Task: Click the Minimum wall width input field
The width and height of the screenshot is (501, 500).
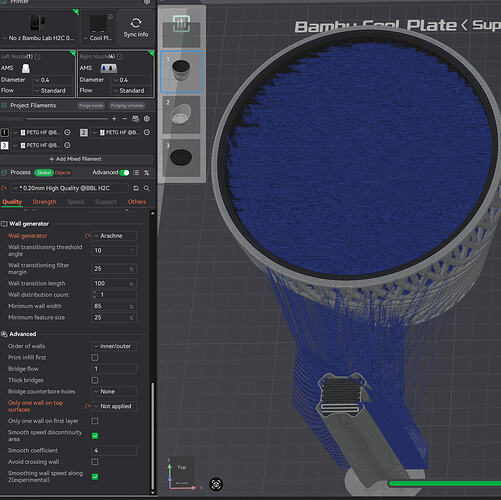Action: click(113, 306)
